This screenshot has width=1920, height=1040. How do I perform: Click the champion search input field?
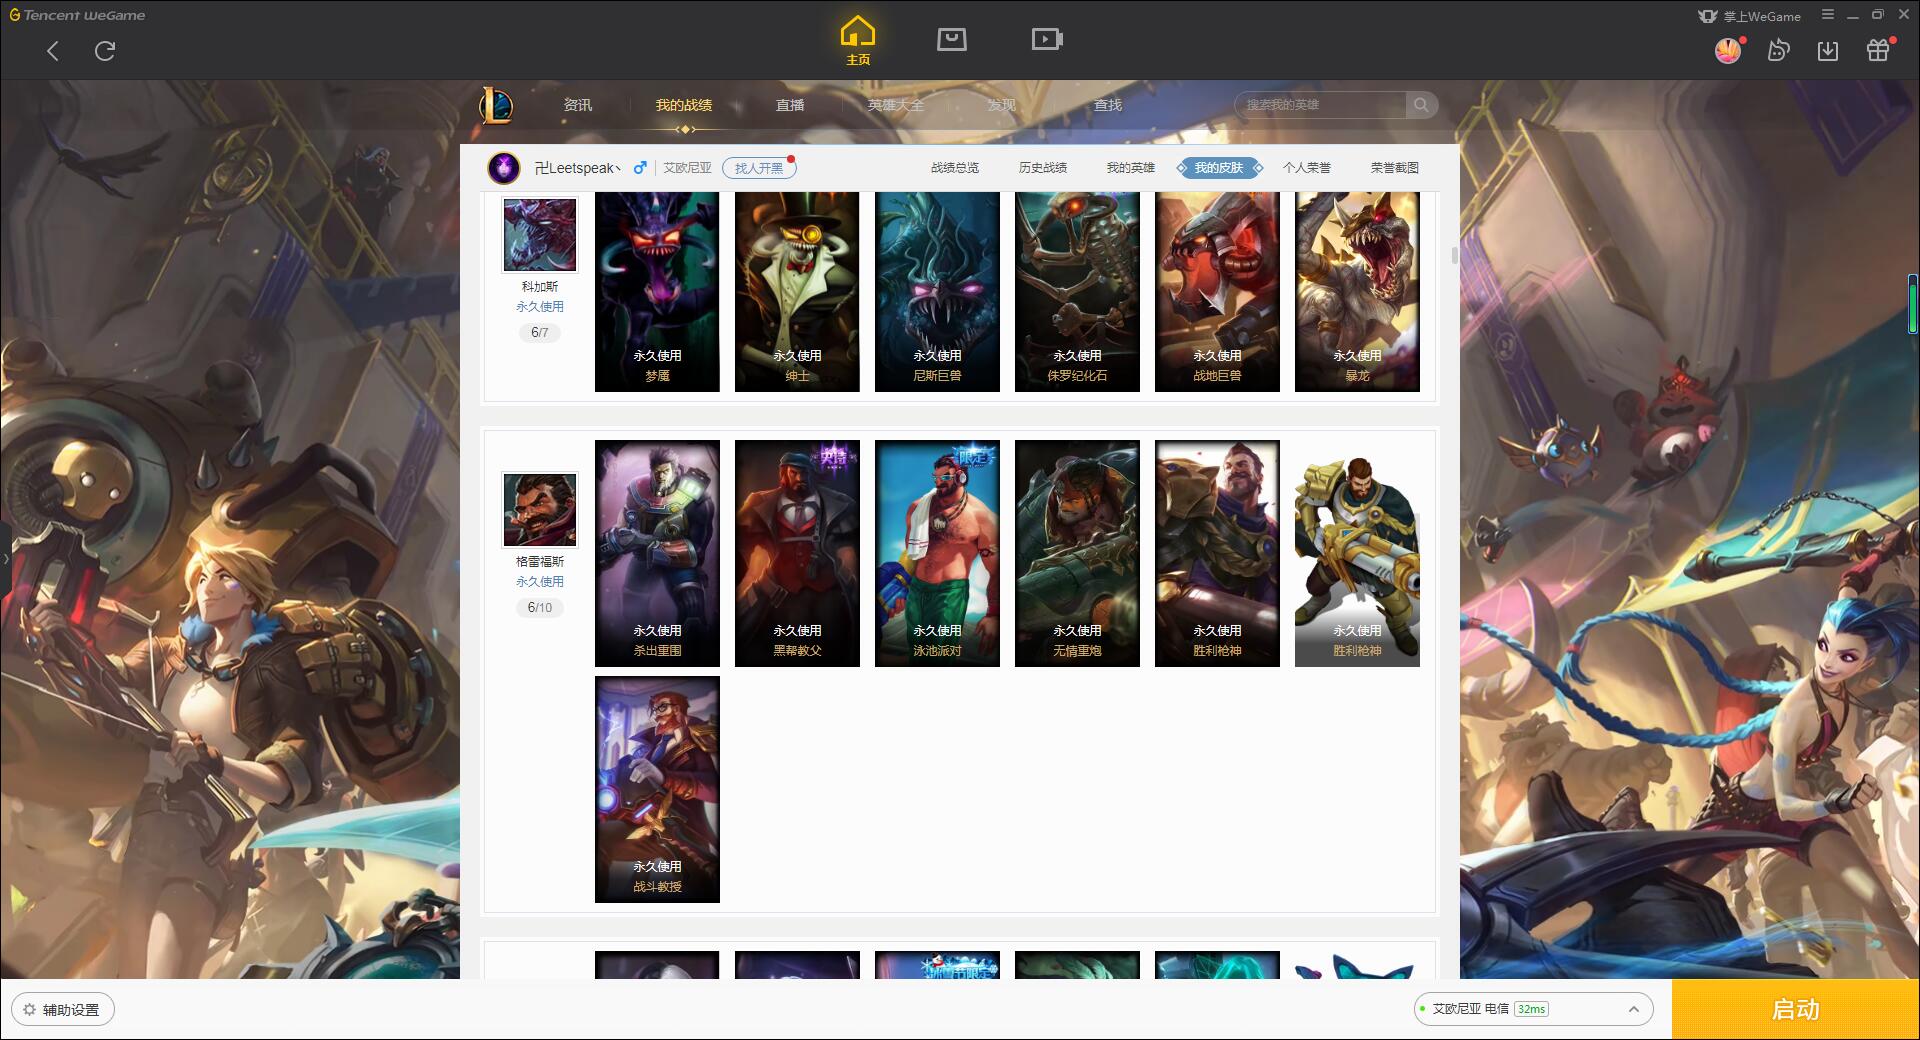(1321, 105)
